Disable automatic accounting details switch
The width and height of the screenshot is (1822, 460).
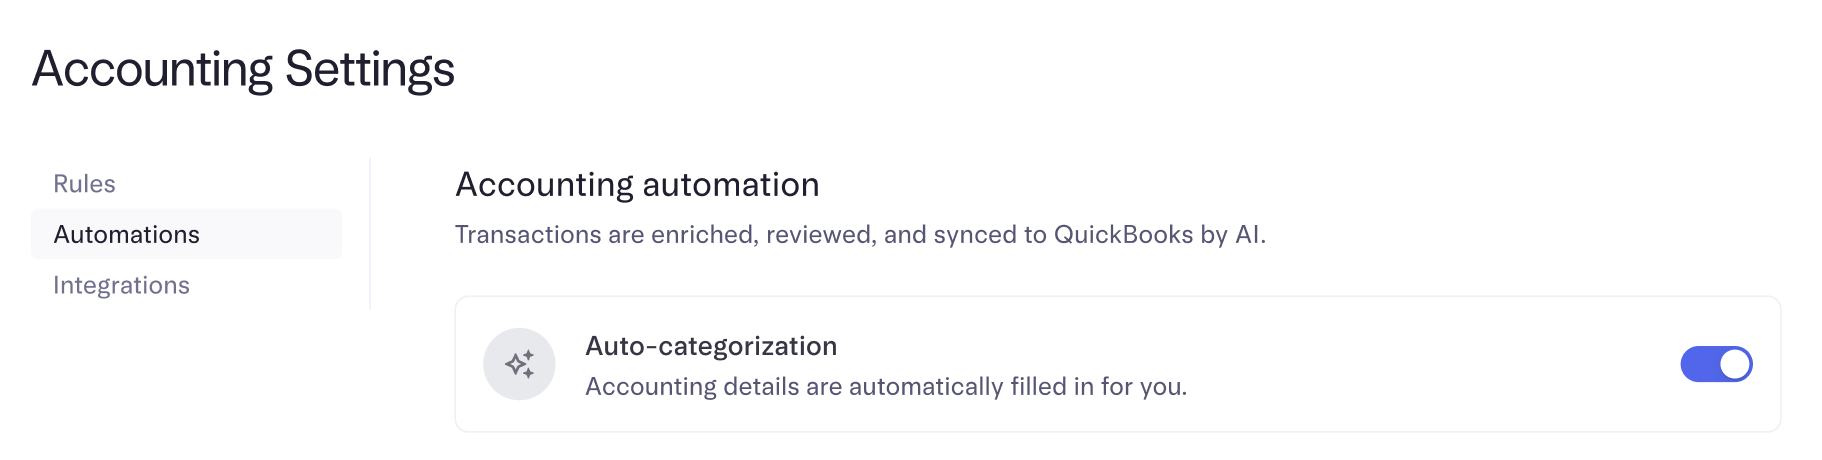[x=1716, y=364]
